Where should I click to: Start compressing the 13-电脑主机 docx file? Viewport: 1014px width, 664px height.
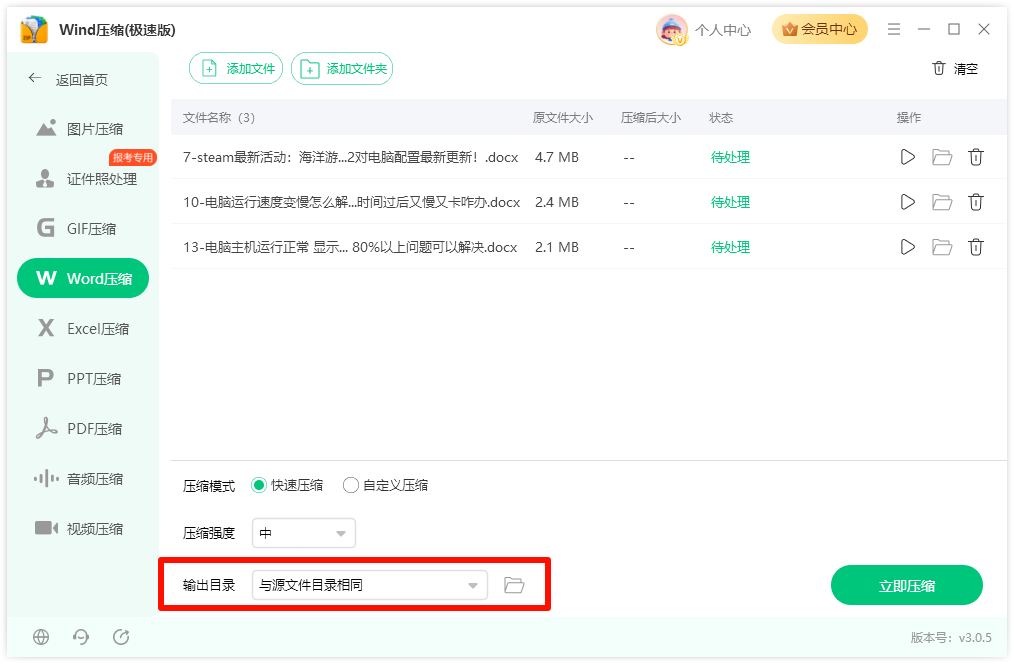point(907,247)
